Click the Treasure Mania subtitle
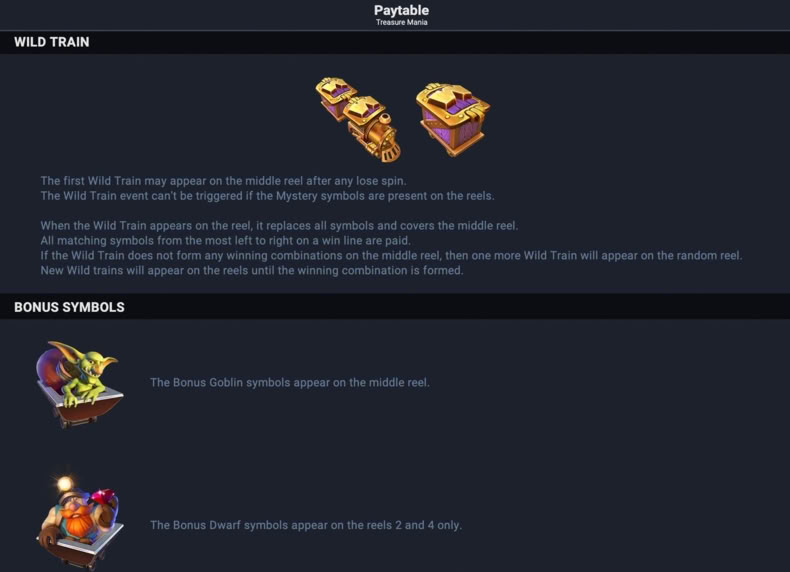The width and height of the screenshot is (790, 572). (x=402, y=22)
